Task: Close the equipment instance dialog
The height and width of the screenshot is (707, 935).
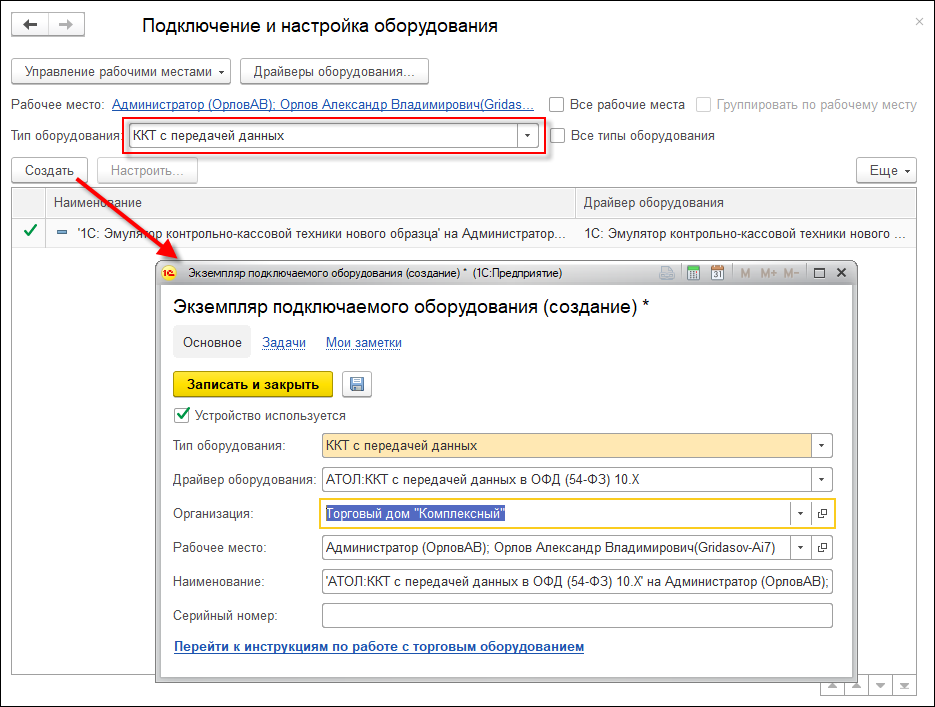Action: click(841, 272)
